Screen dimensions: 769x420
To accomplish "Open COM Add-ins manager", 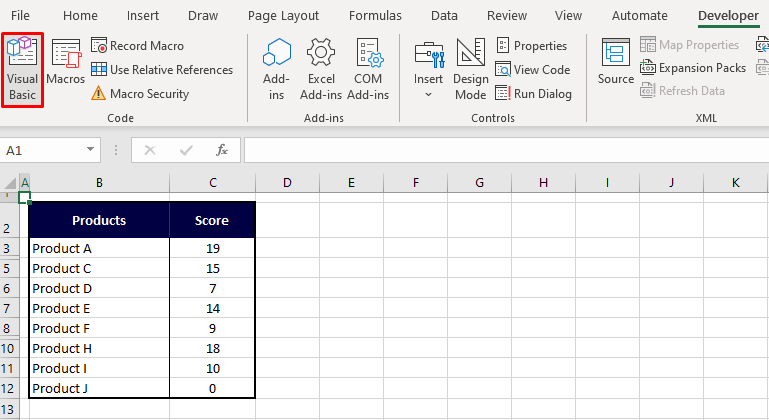I will [368, 70].
